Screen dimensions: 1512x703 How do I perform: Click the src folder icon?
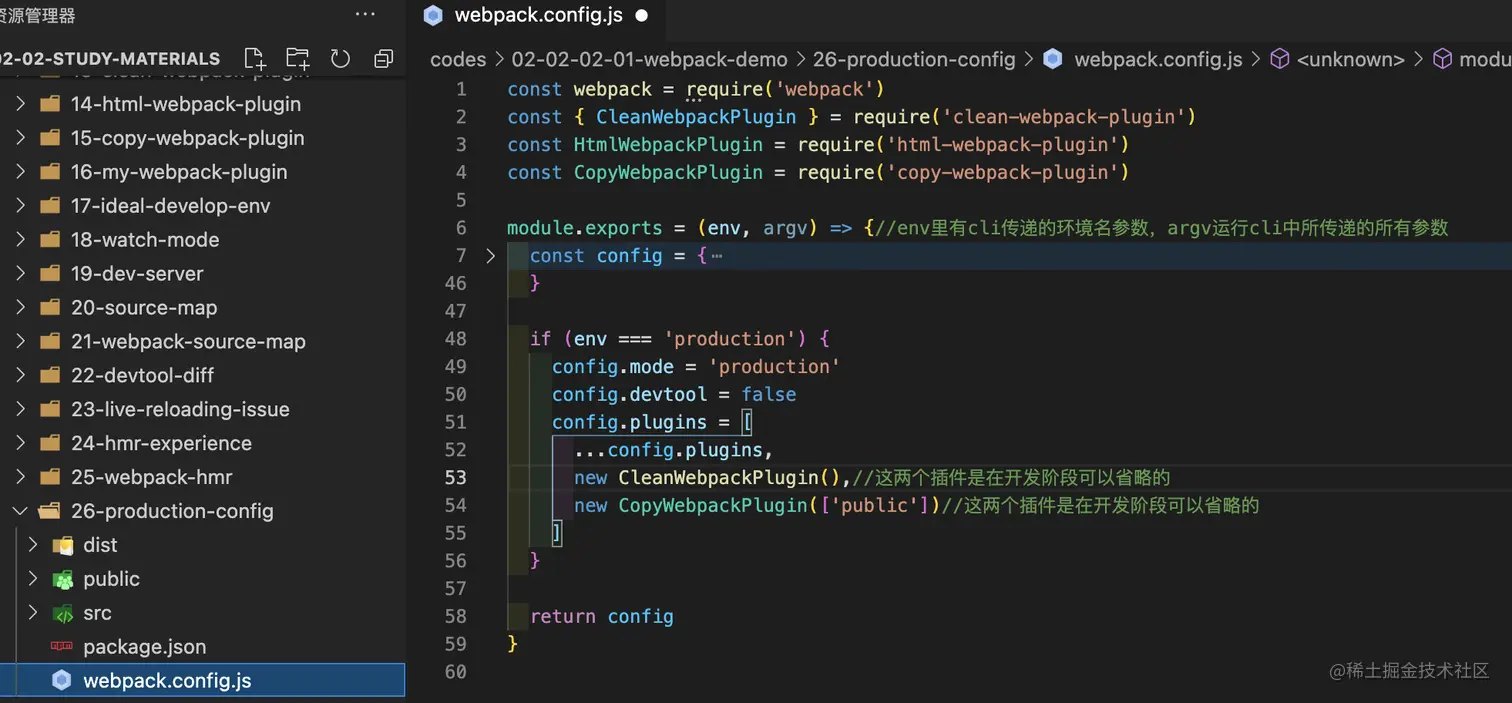pyautogui.click(x=63, y=613)
